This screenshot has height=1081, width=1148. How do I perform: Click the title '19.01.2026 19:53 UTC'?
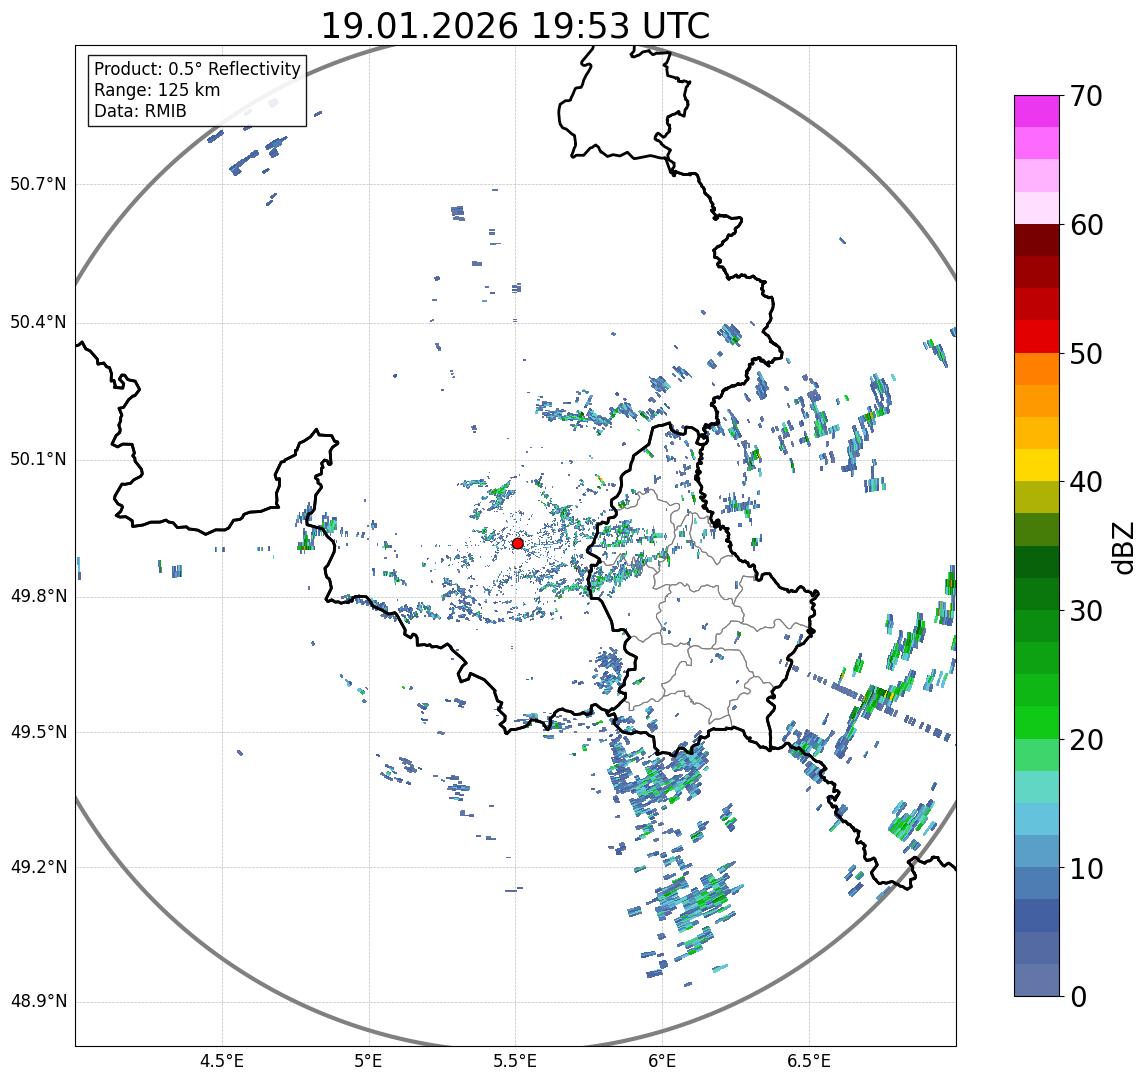[x=515, y=26]
